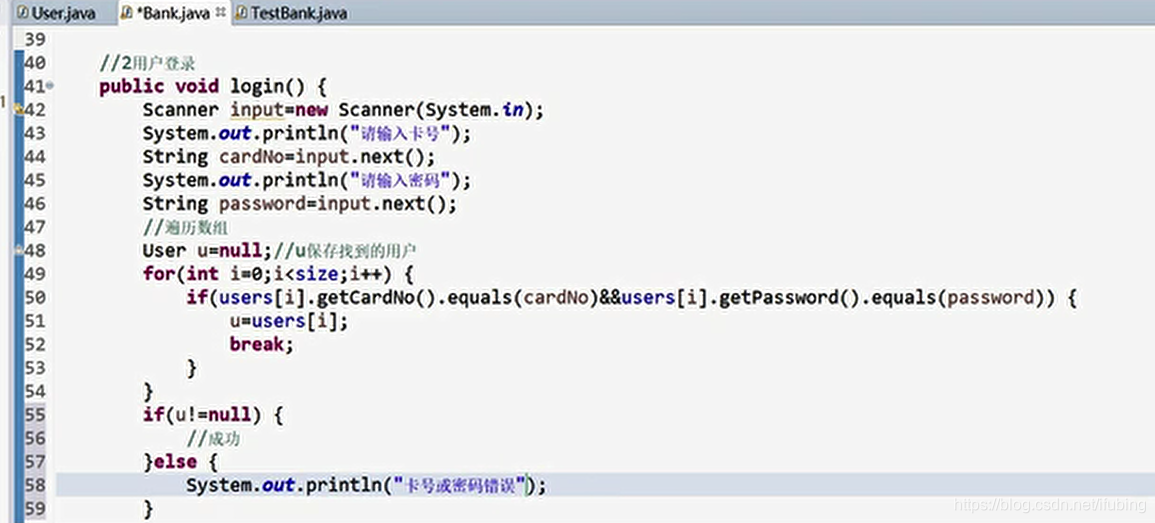Place cursor on 'login()' method name

click(267, 86)
